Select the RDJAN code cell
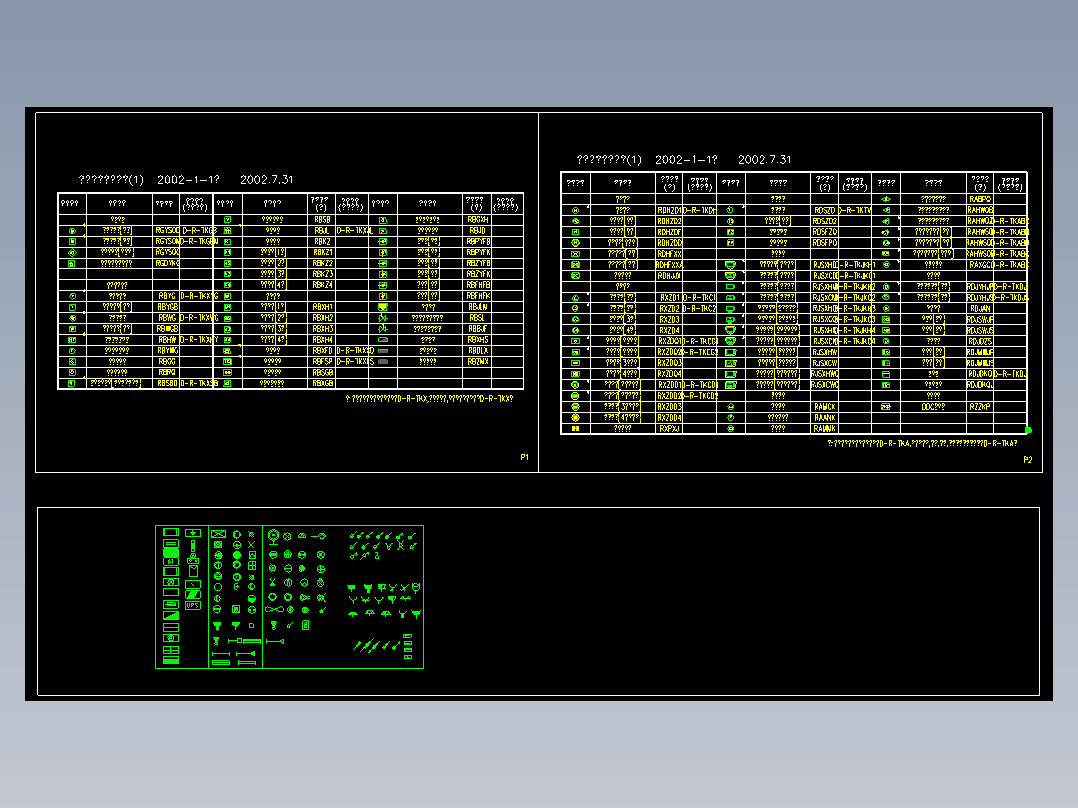The image size is (1078, 808). click(980, 308)
